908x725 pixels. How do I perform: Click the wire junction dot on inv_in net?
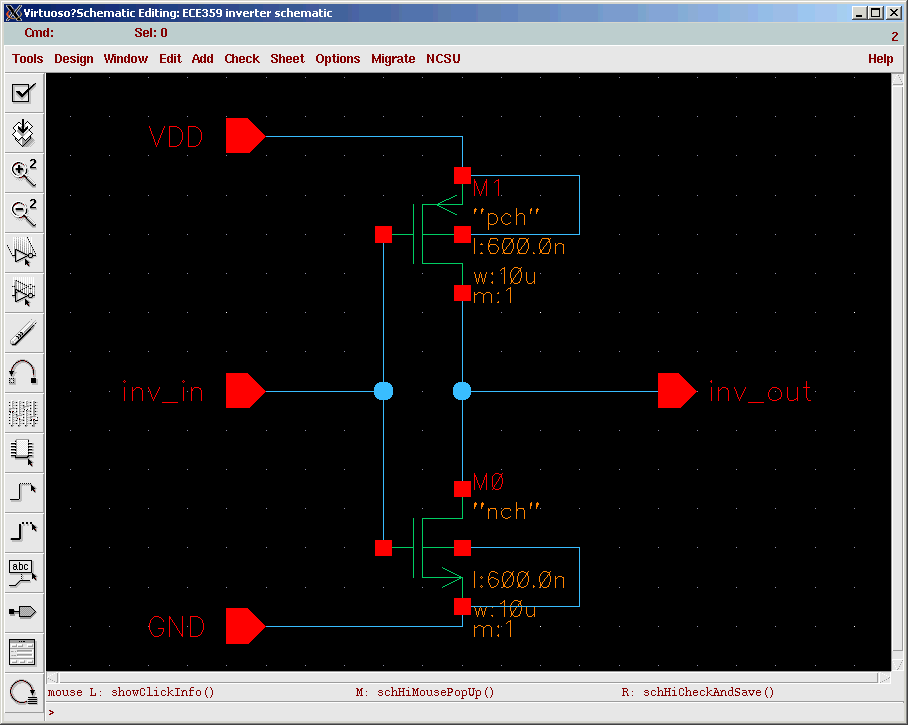pos(383,391)
